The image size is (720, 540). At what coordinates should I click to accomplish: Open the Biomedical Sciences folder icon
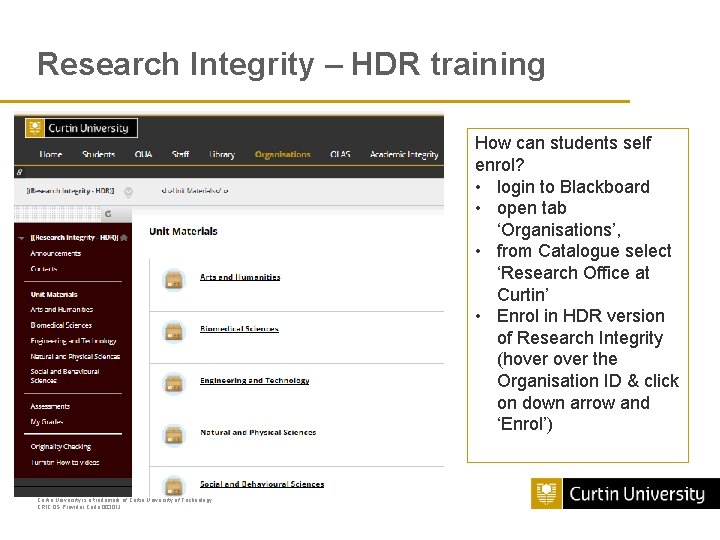tap(174, 332)
